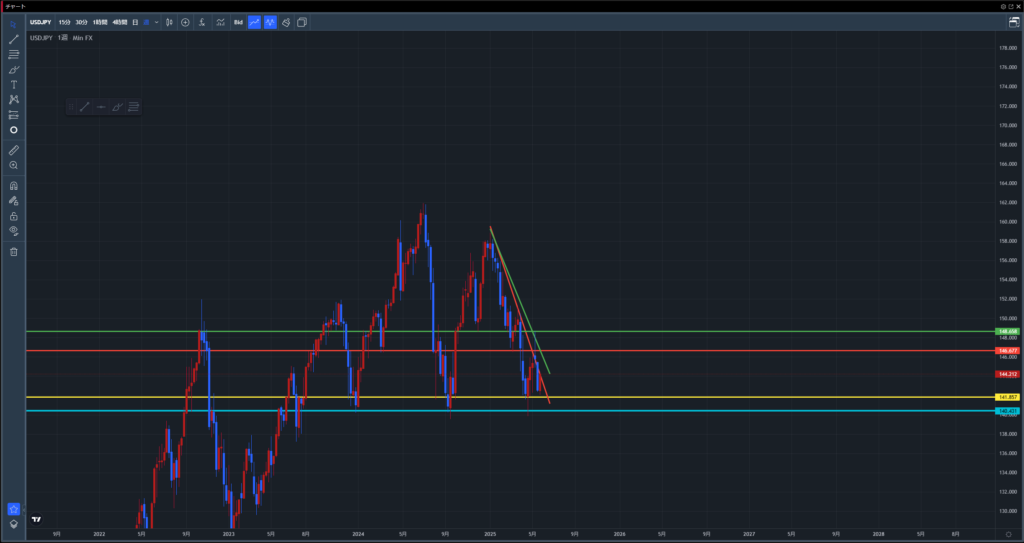Click the multi-window layout icon at top right
Screen dimensions: 1024x543
1014,22
